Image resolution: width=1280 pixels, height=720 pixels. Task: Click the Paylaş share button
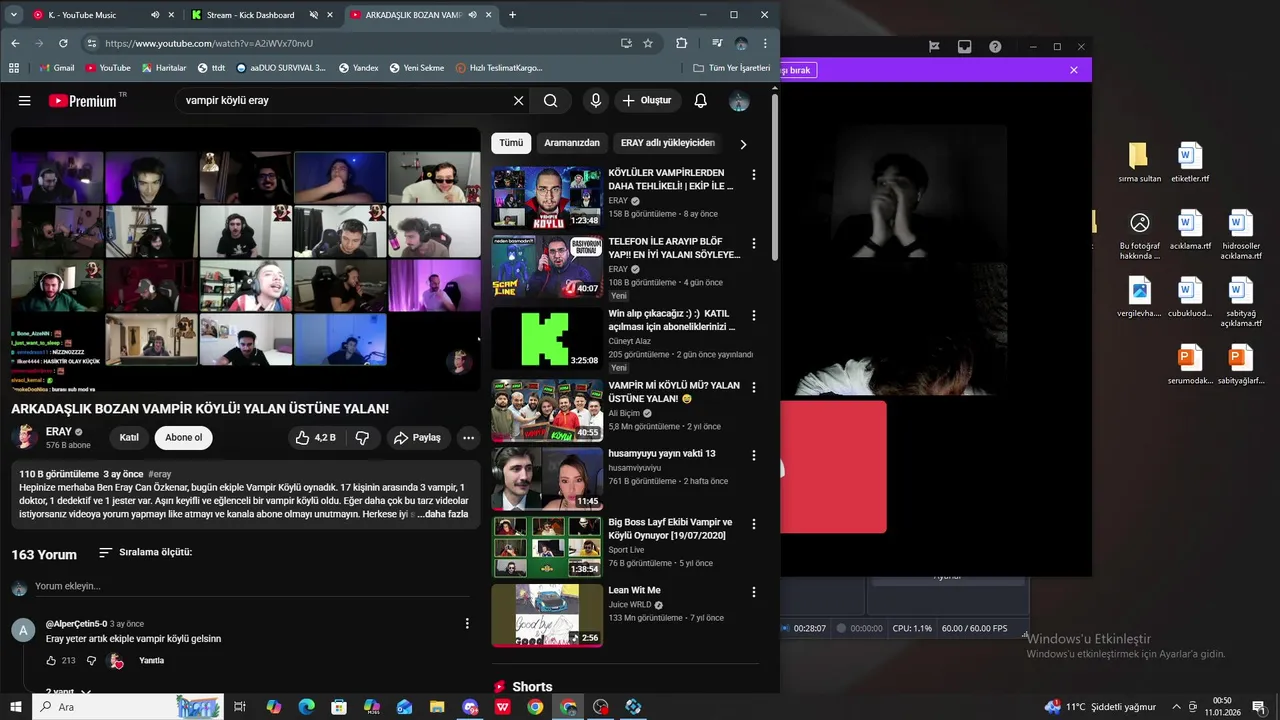click(417, 438)
